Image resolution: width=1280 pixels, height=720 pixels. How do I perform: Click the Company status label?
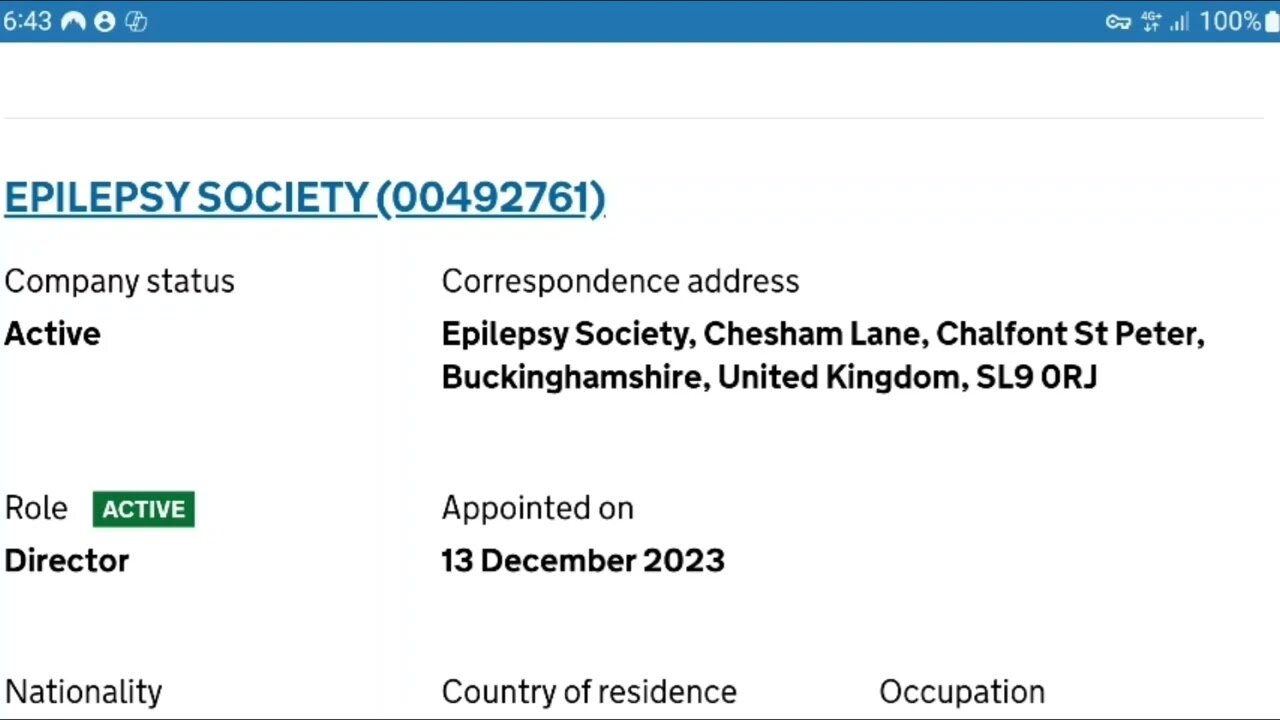pos(119,282)
